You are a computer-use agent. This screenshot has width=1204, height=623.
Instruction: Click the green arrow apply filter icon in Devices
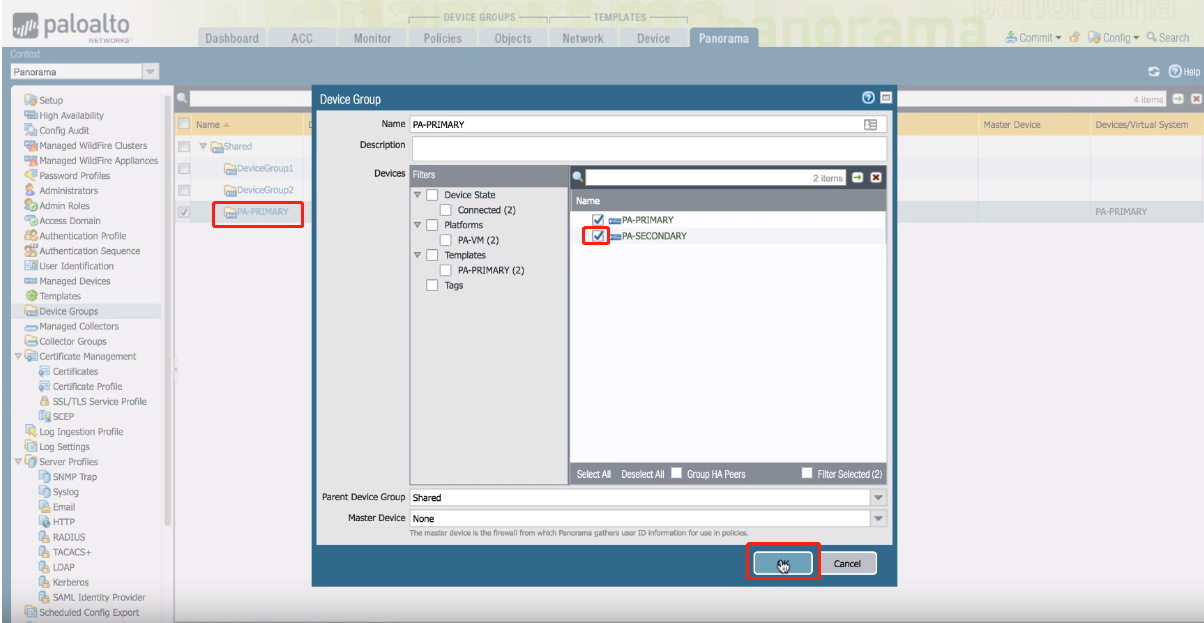click(857, 177)
